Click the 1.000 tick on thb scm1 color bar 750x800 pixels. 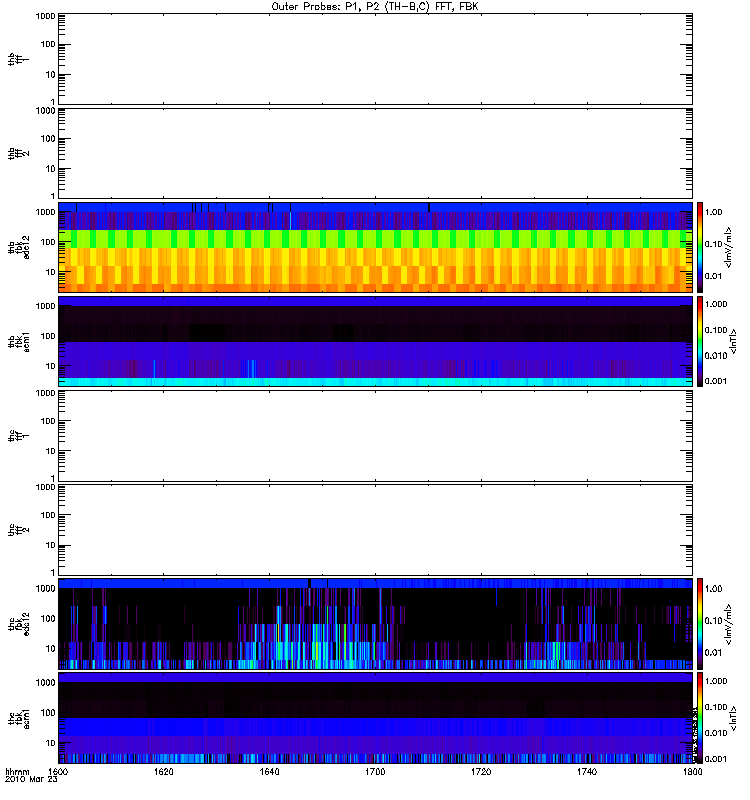716,304
